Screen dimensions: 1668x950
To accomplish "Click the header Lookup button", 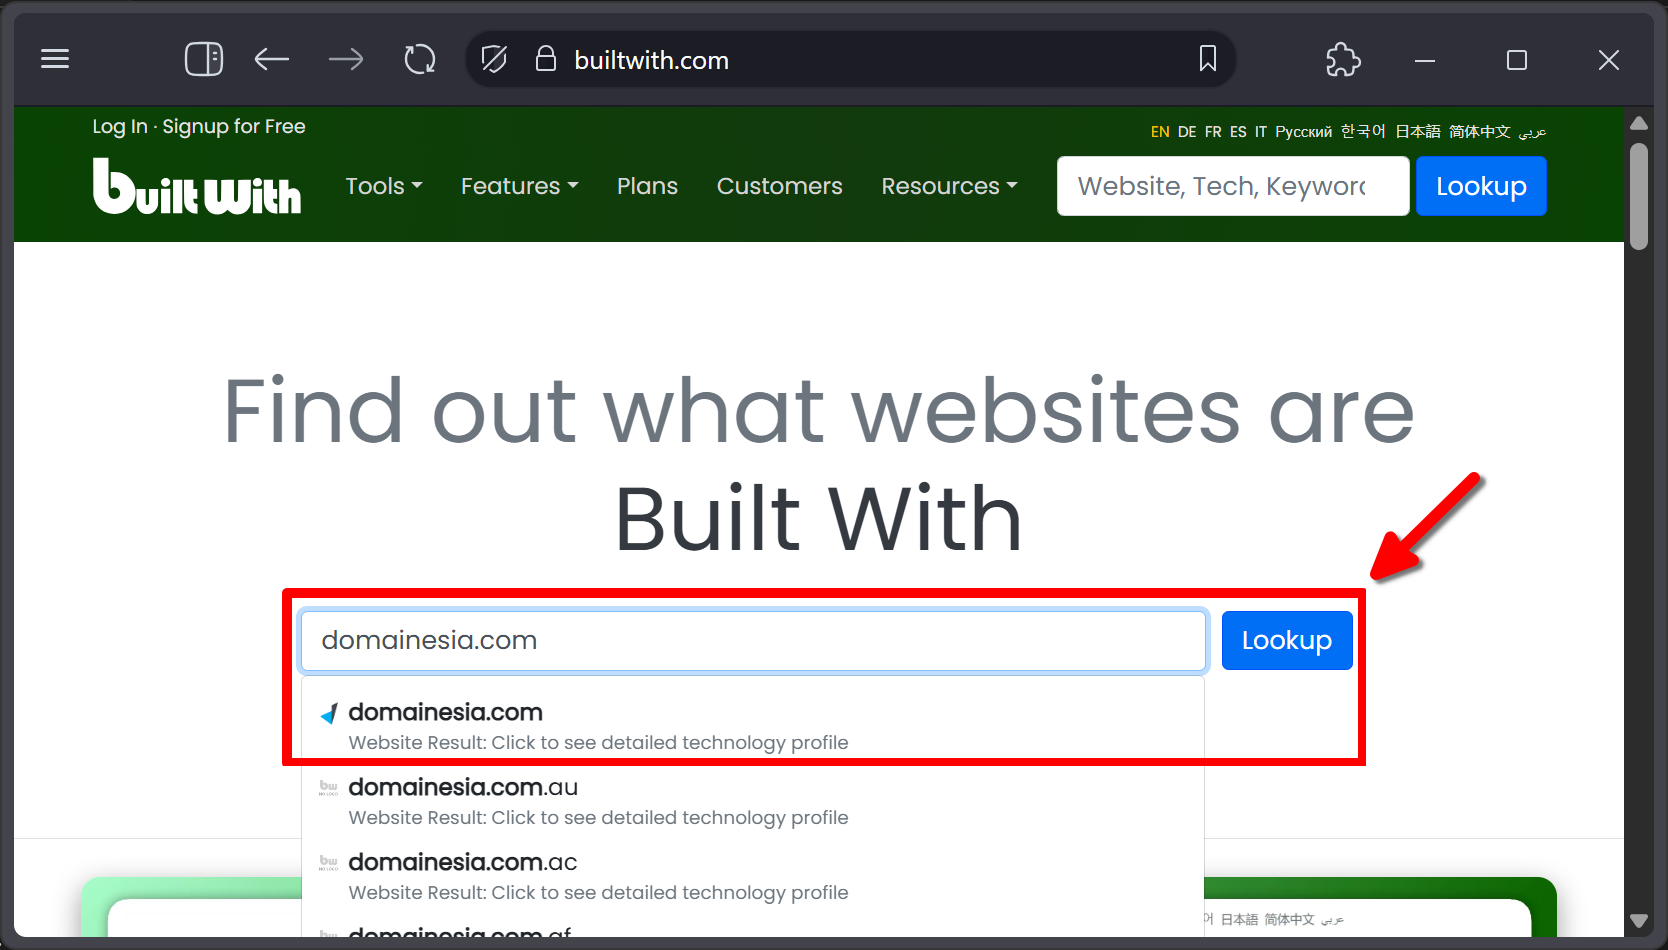I will point(1481,186).
